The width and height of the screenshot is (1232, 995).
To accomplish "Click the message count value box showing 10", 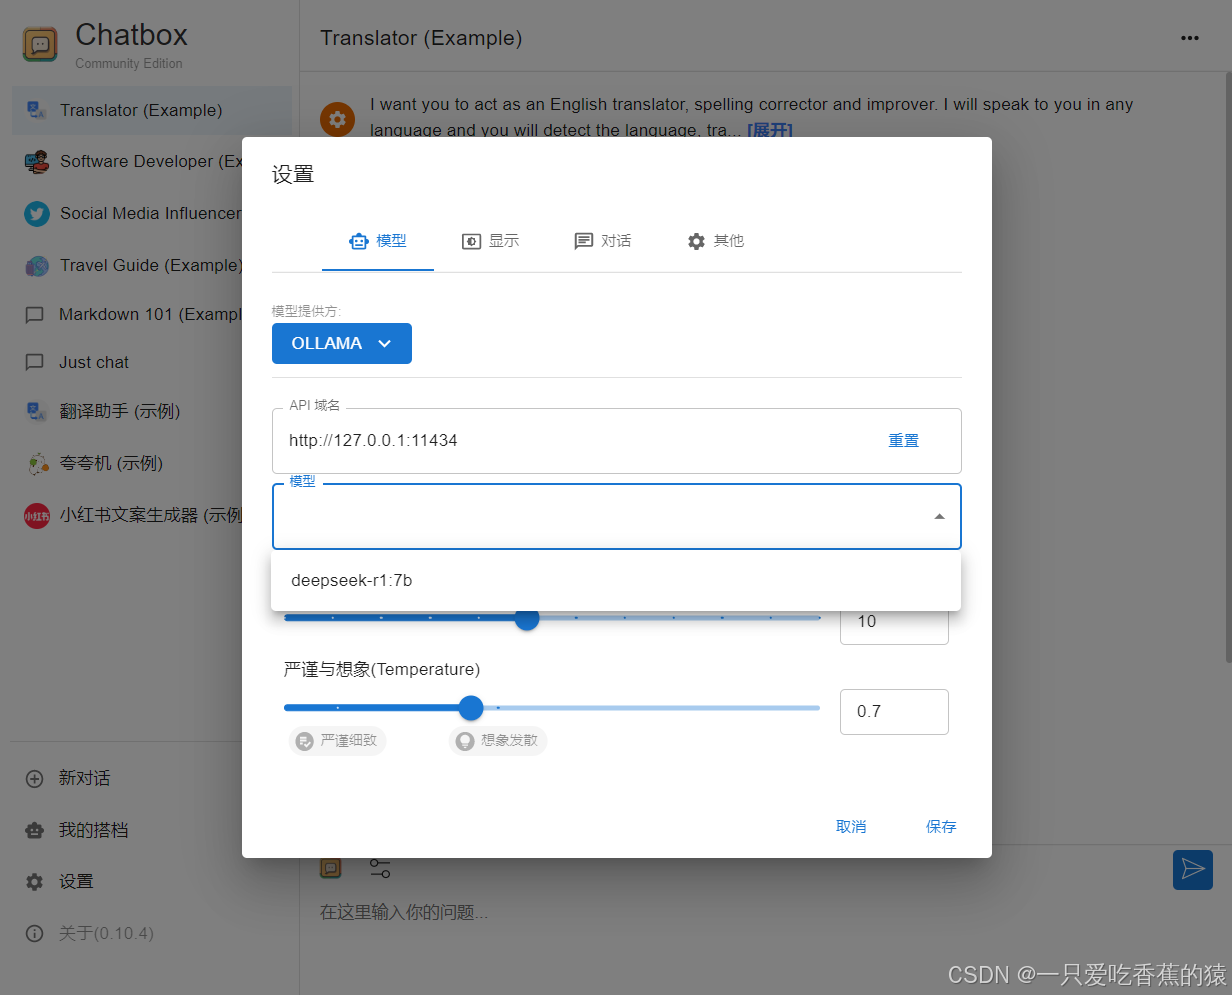I will (x=894, y=622).
